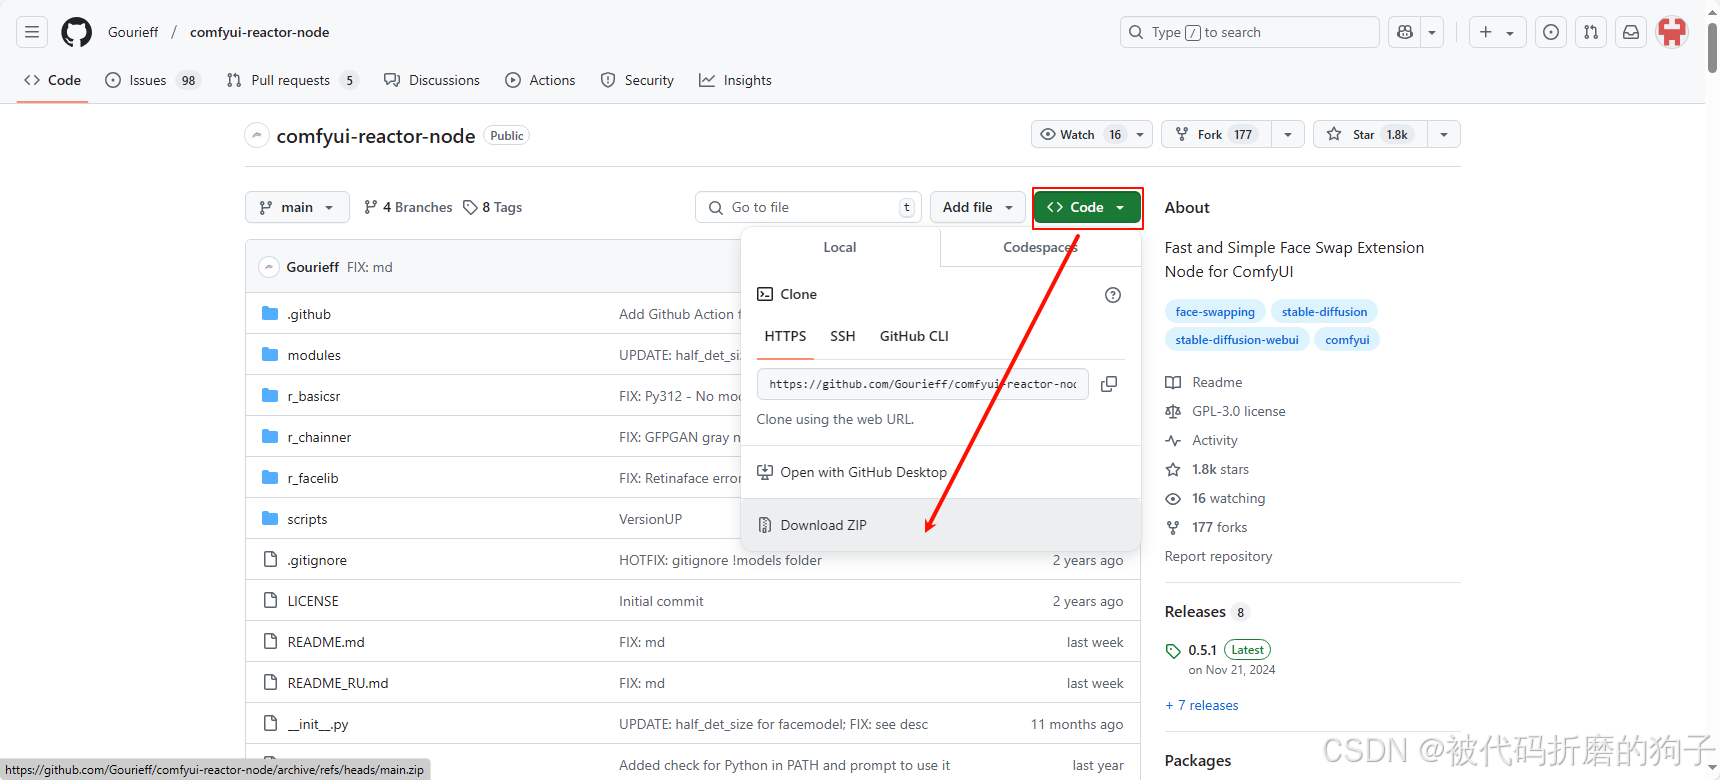
Task: Open the Copilot icon button
Action: pyautogui.click(x=1405, y=32)
